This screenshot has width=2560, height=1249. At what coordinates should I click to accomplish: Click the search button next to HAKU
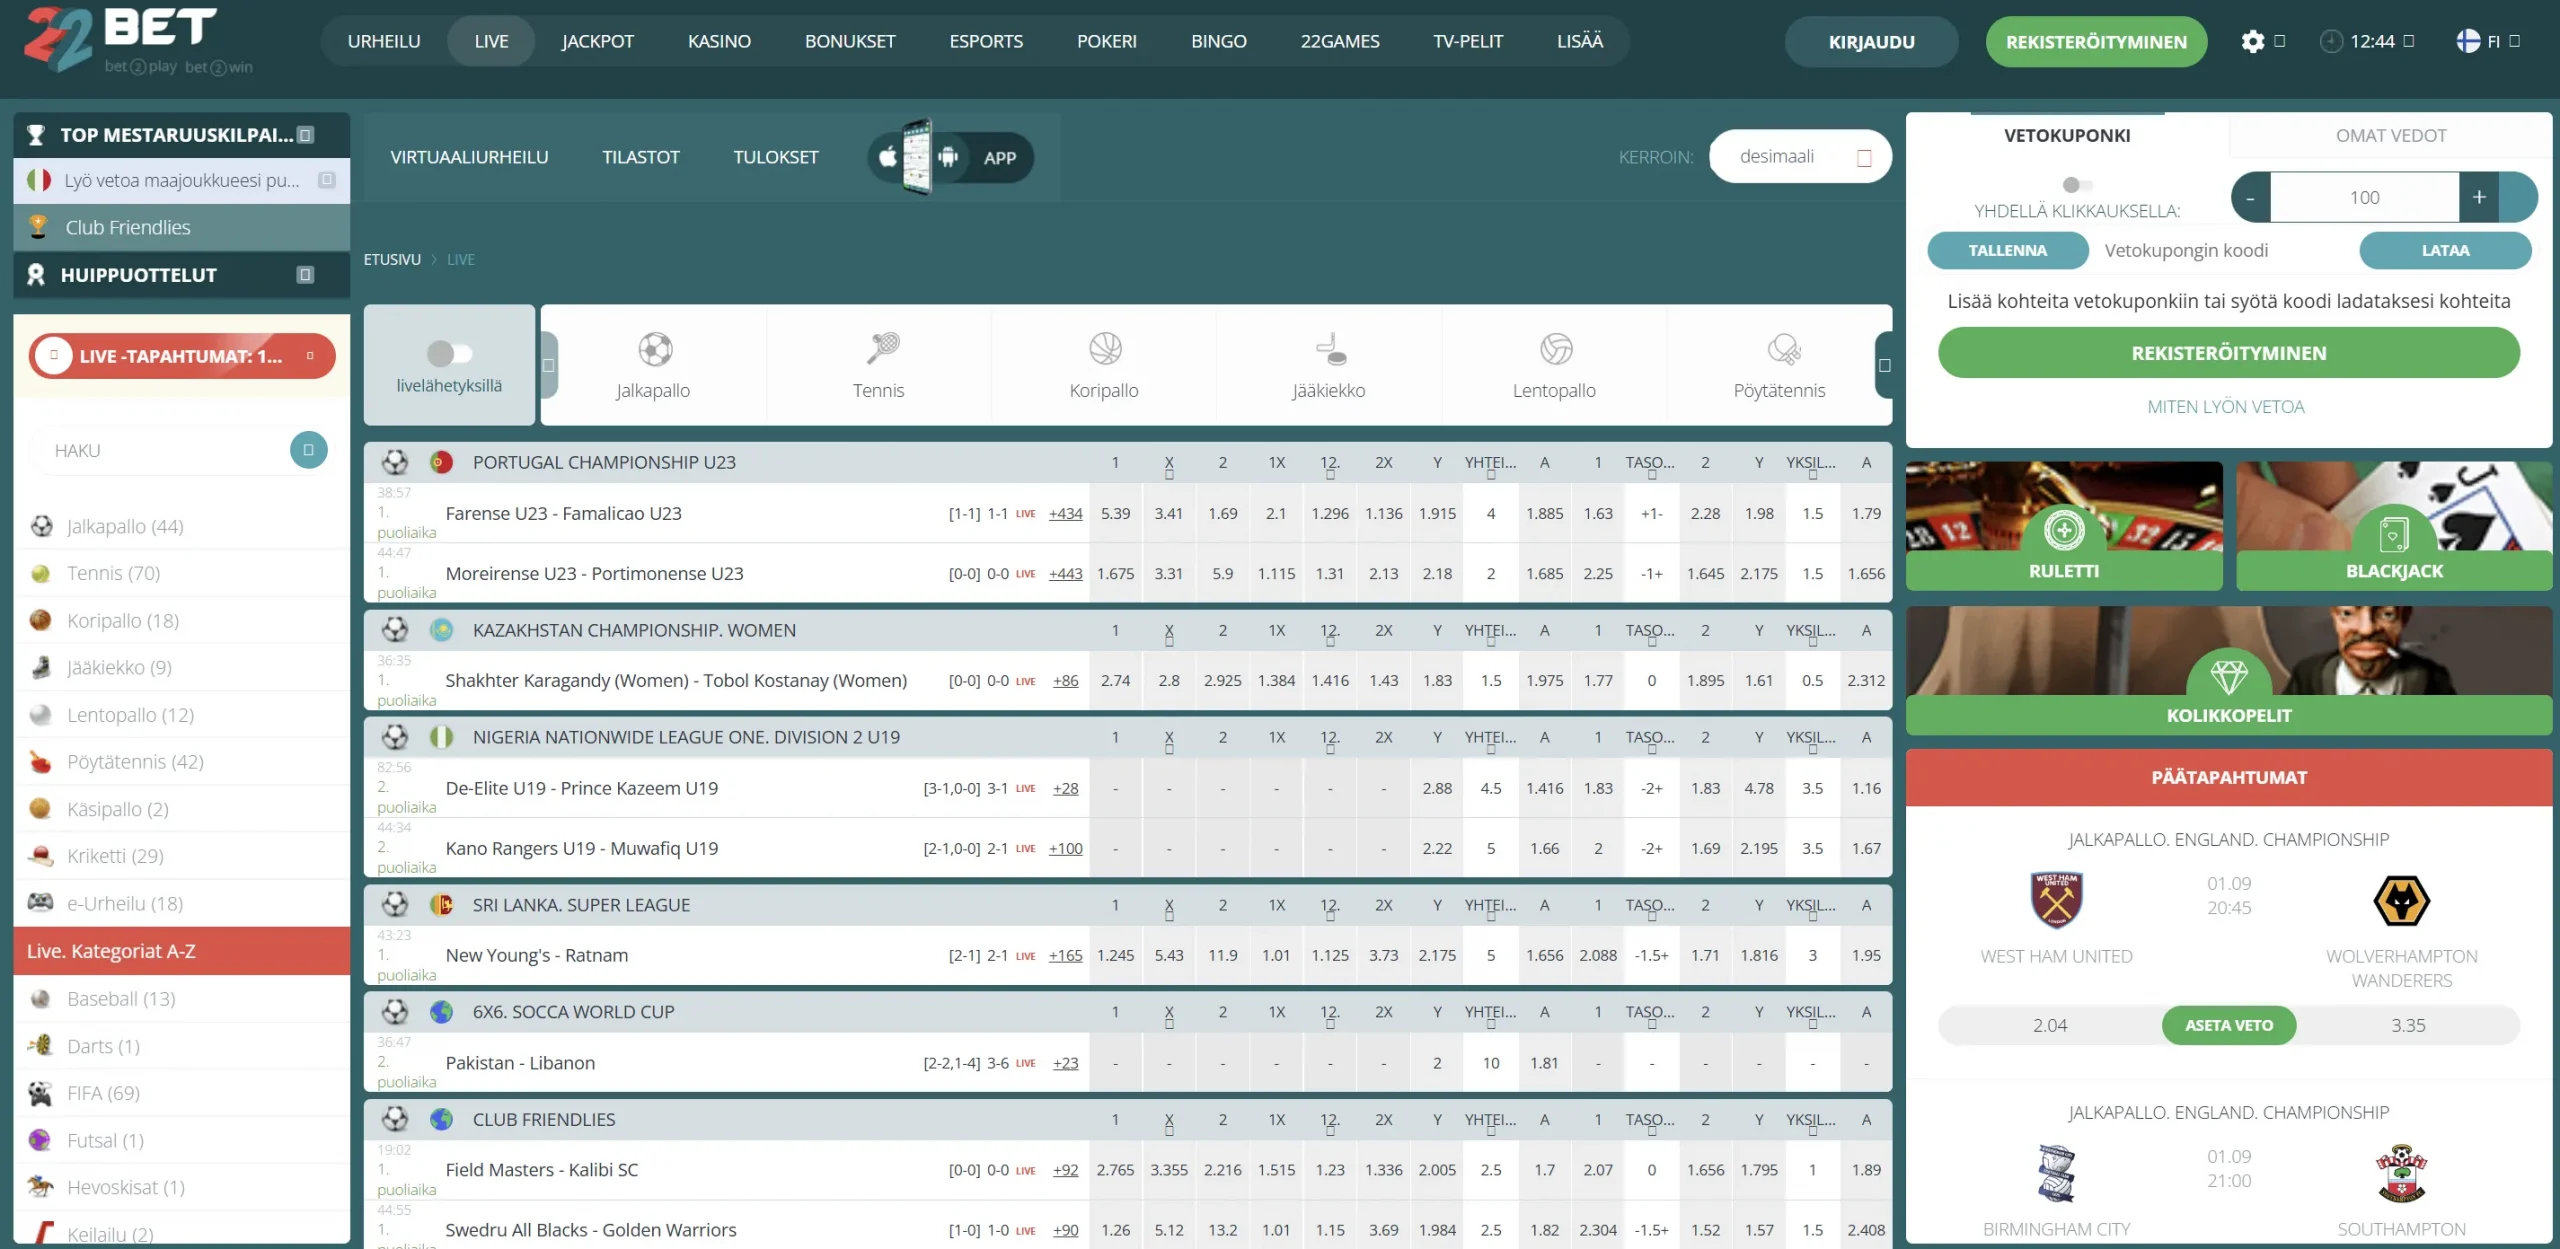coord(309,450)
